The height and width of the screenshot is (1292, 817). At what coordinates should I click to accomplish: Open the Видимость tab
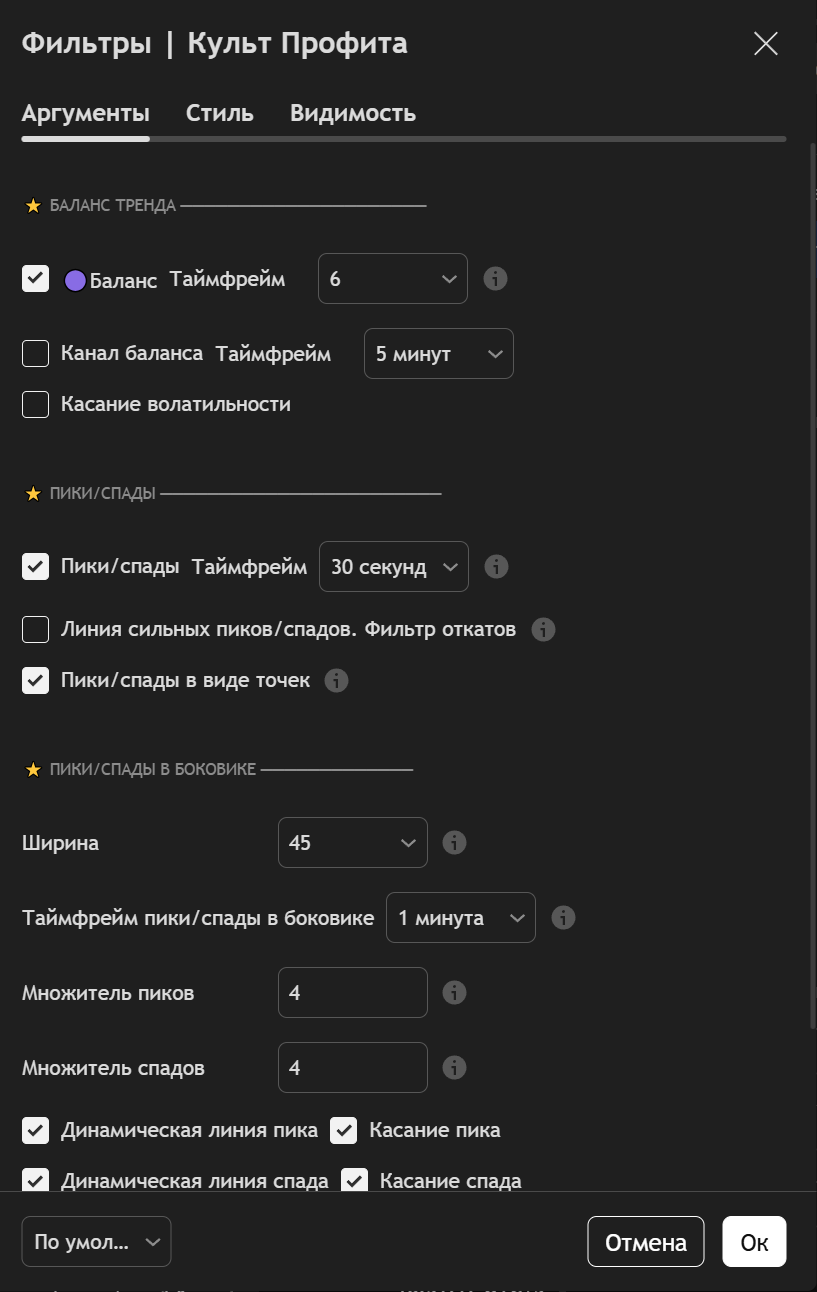pos(353,113)
